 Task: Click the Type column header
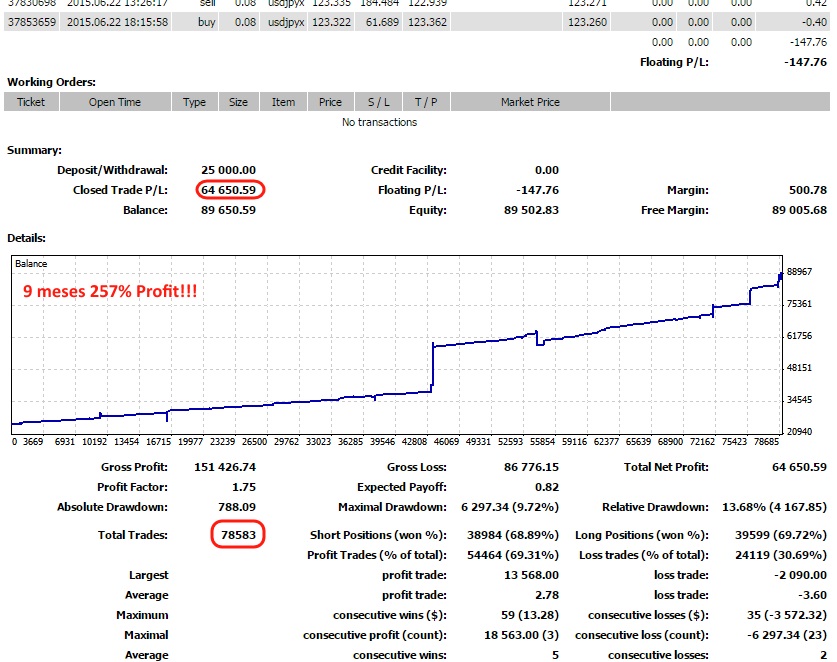click(194, 102)
